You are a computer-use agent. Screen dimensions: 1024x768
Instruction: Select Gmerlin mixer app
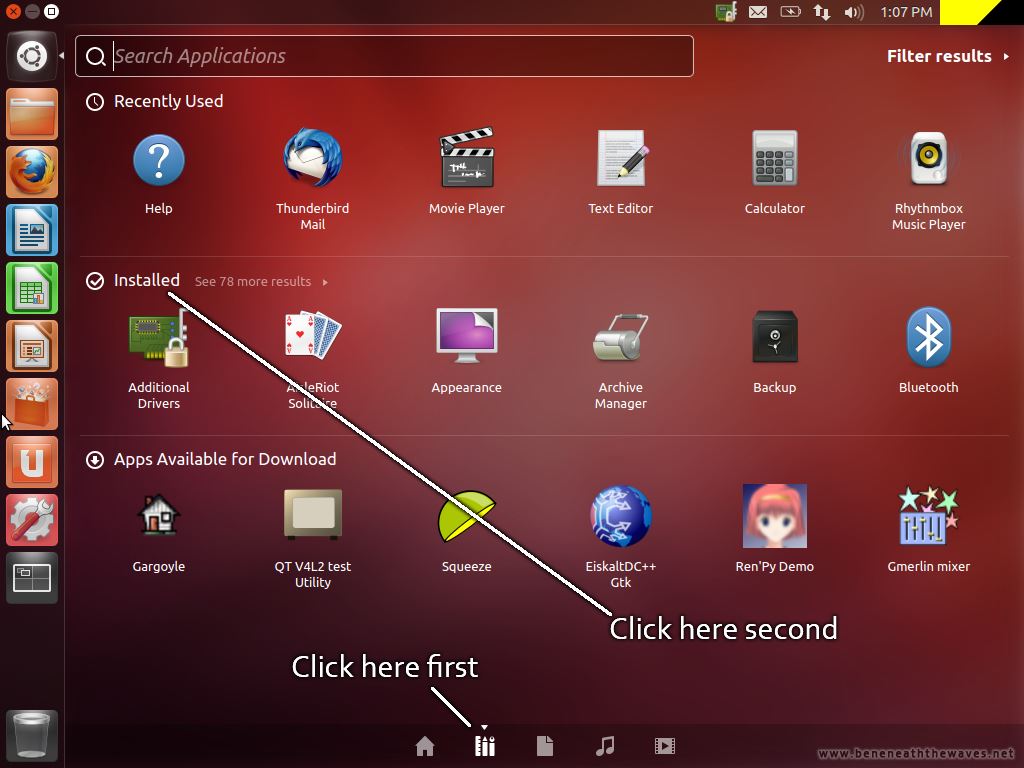tap(928, 516)
